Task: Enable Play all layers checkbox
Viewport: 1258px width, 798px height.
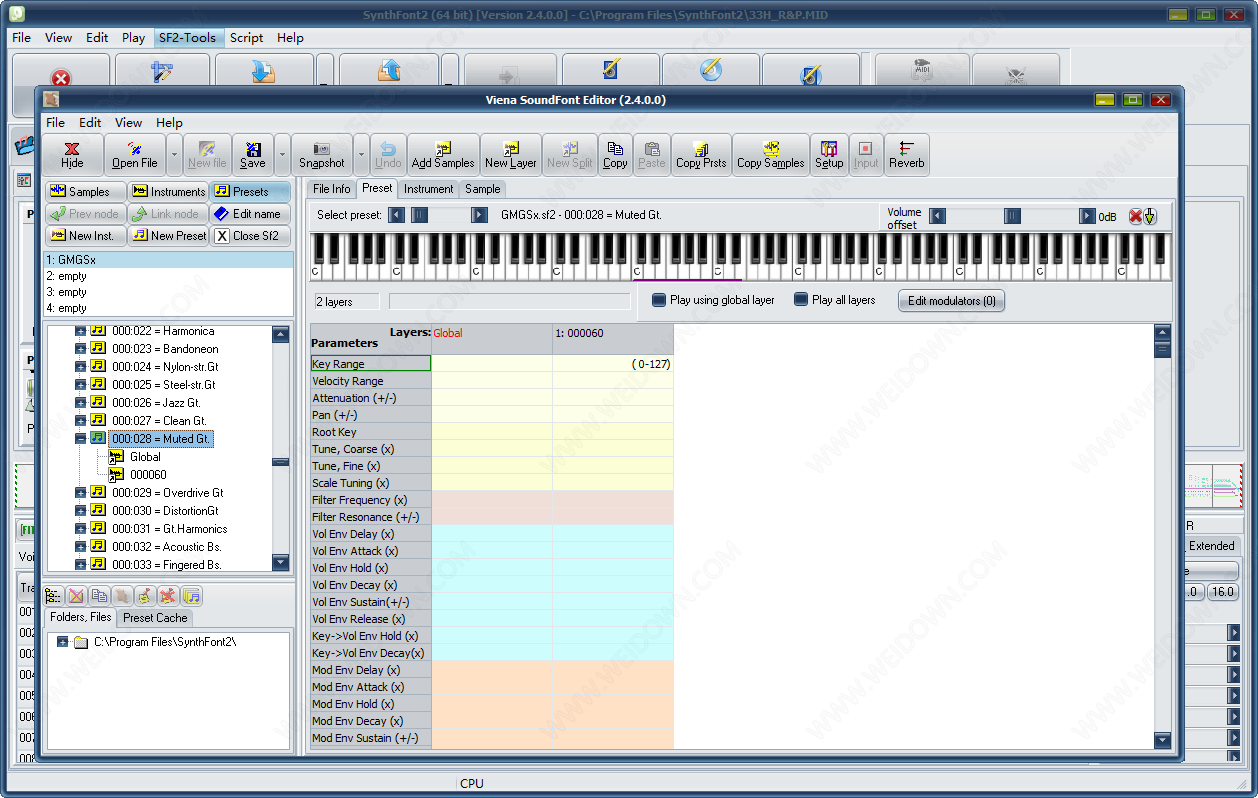Action: click(801, 300)
